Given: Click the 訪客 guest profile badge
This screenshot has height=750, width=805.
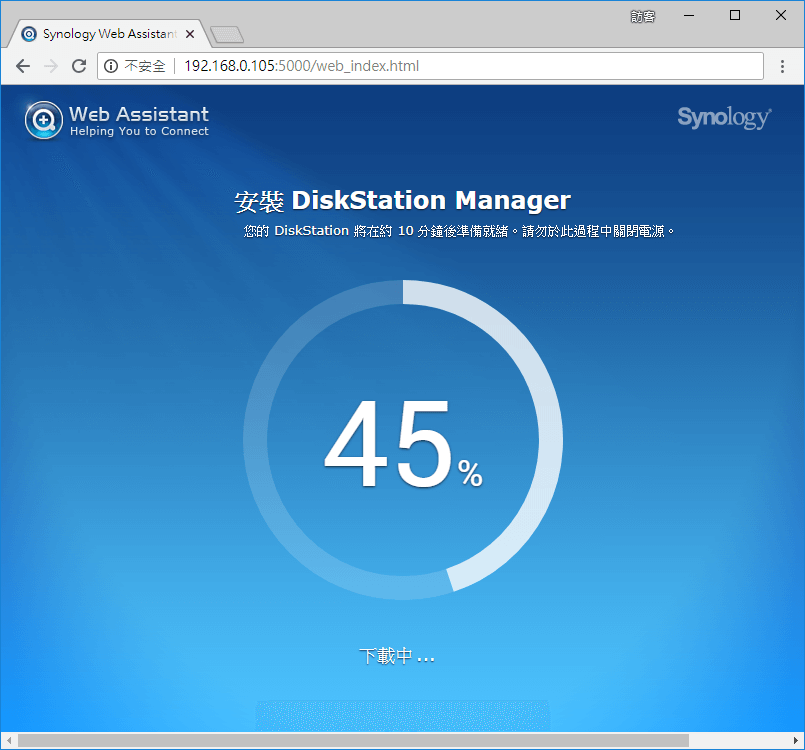Looking at the screenshot, I should (641, 15).
